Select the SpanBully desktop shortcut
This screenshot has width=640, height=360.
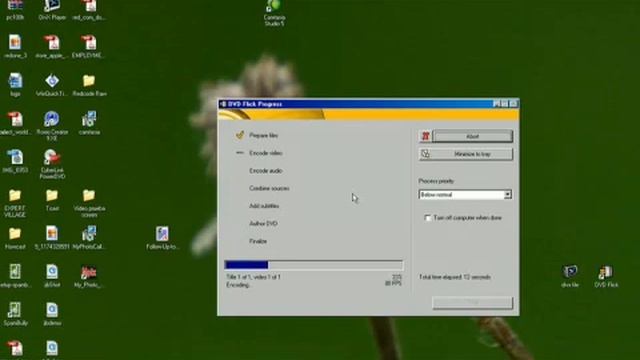(15, 314)
